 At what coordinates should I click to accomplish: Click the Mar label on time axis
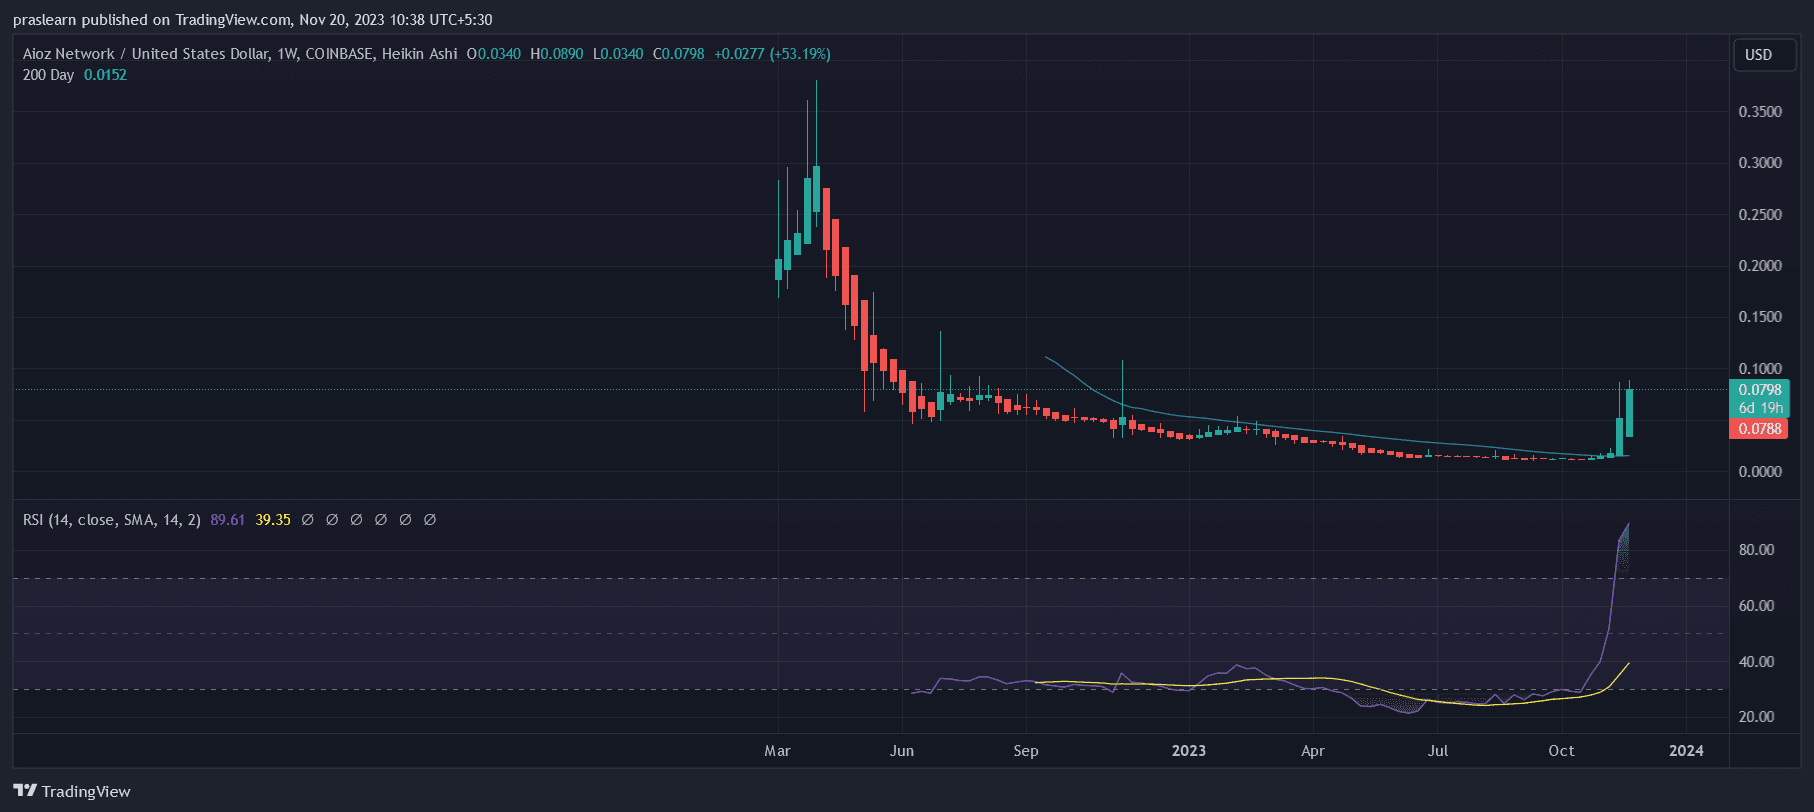(777, 751)
